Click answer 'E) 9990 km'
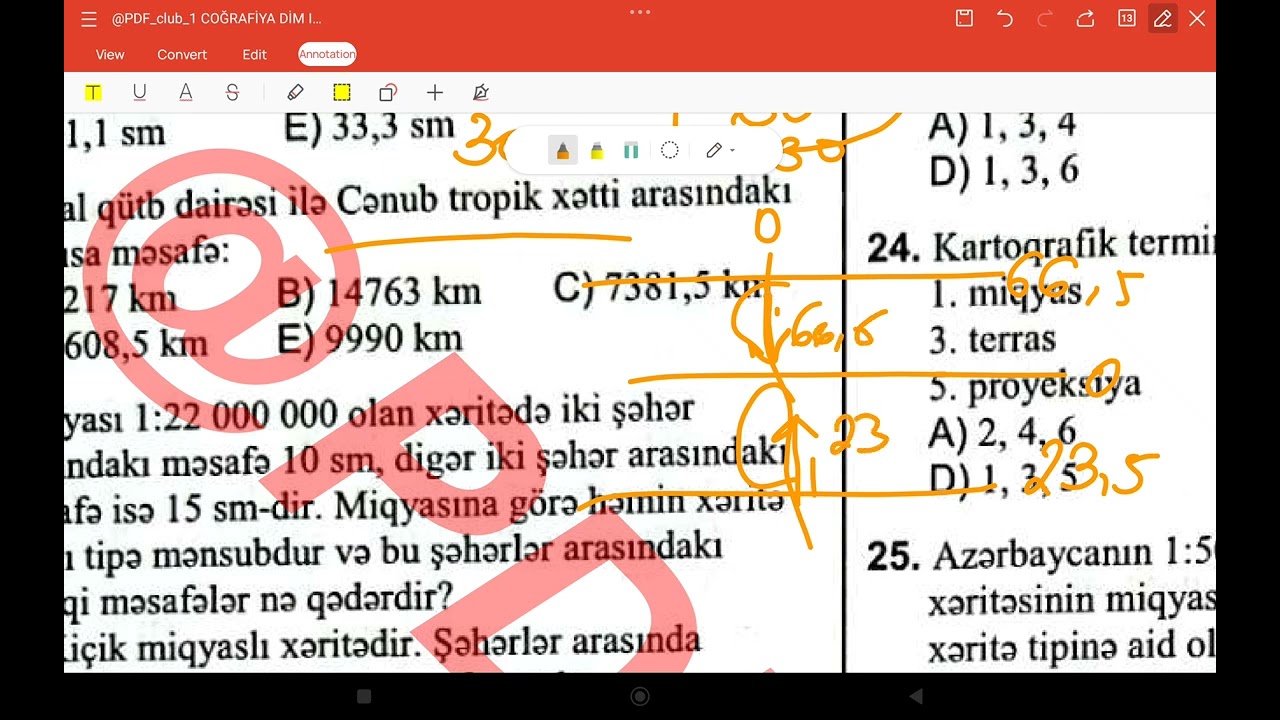This screenshot has width=1280, height=720. [x=369, y=340]
